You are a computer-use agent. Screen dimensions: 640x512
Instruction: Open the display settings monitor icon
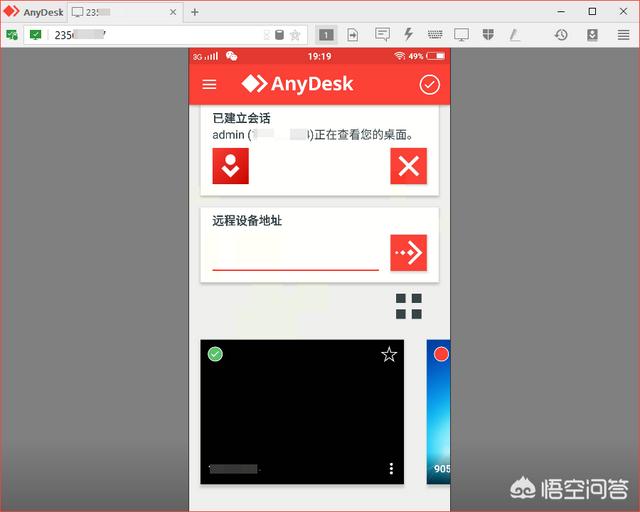(x=462, y=35)
